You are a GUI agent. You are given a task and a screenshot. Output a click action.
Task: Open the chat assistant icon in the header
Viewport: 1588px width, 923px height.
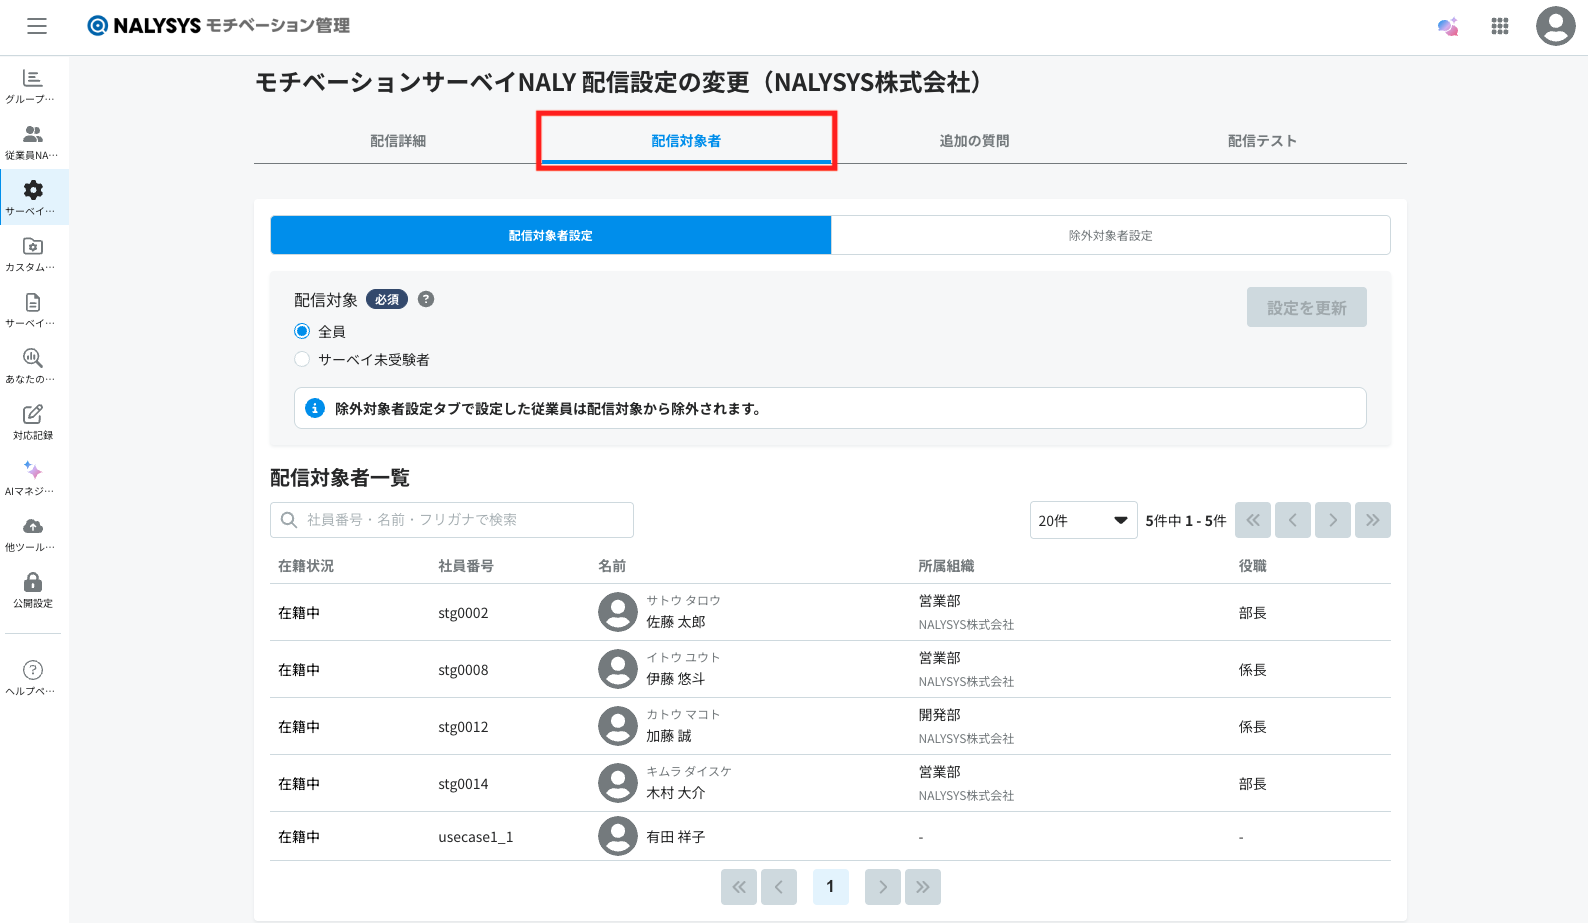coord(1448,27)
